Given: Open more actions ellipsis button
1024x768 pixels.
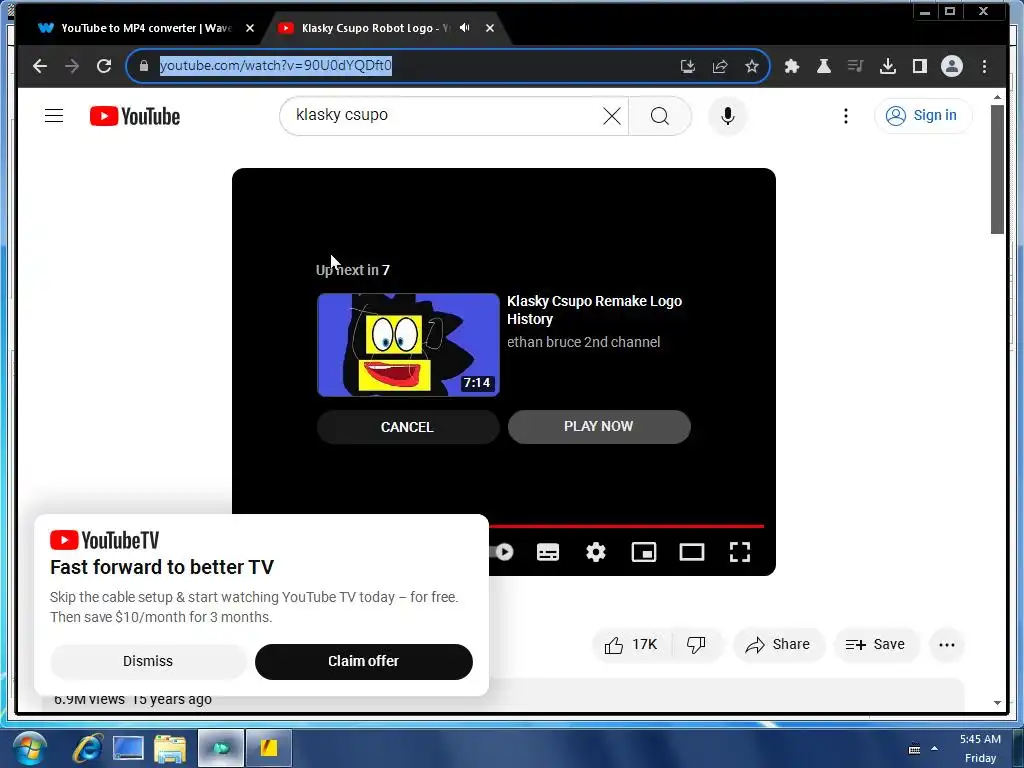Looking at the screenshot, I should [x=947, y=645].
